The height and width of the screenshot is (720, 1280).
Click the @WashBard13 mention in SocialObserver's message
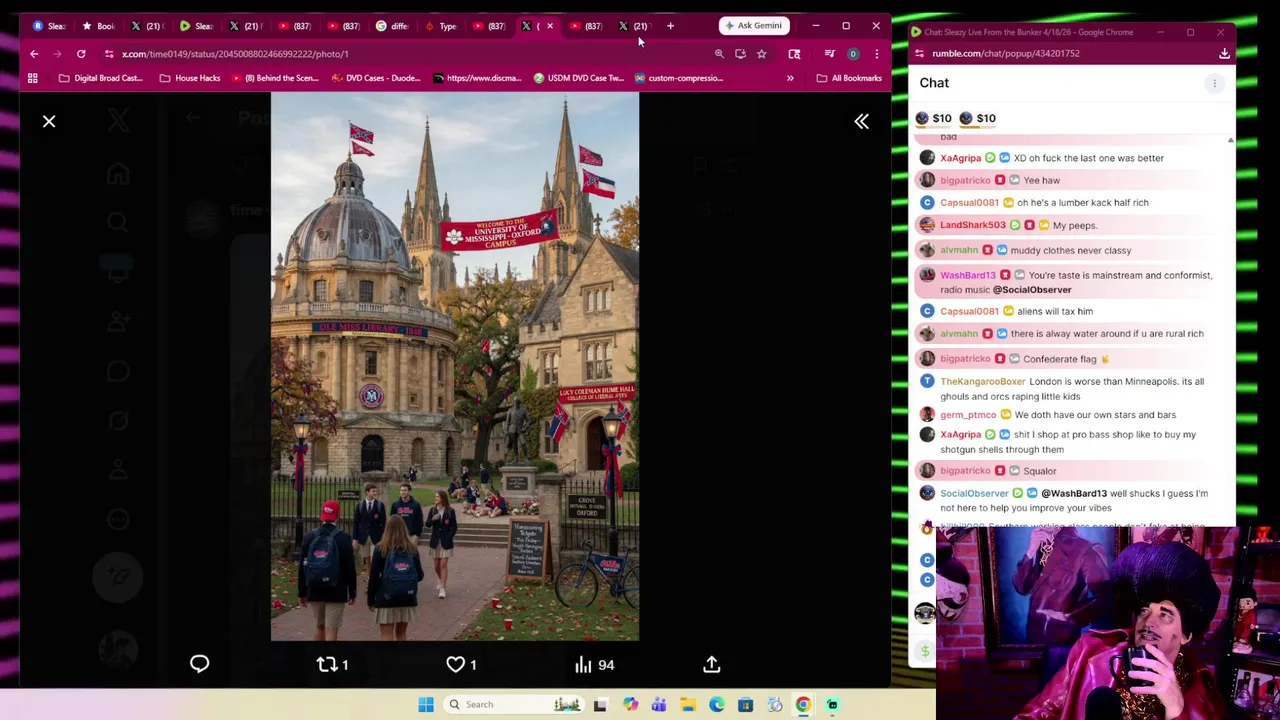pos(1074,493)
